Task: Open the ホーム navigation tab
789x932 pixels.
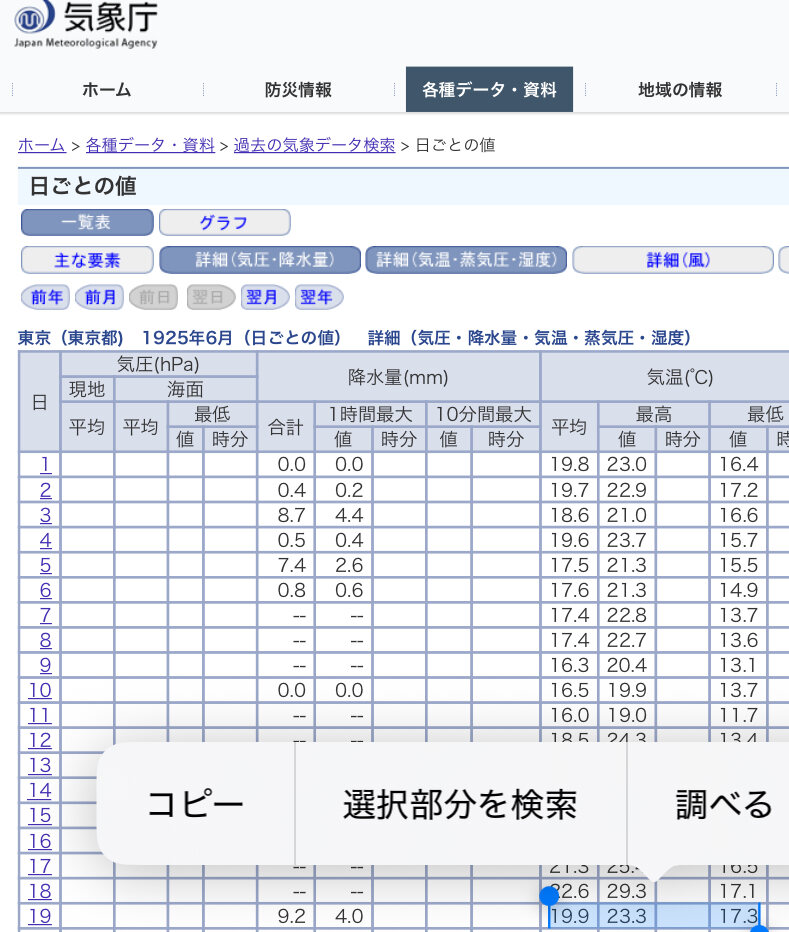Action: pyautogui.click(x=106, y=90)
